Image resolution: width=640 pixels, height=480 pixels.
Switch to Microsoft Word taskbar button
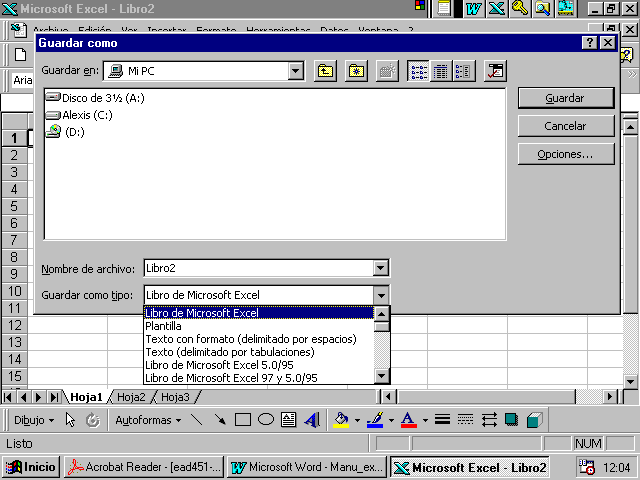[307, 467]
